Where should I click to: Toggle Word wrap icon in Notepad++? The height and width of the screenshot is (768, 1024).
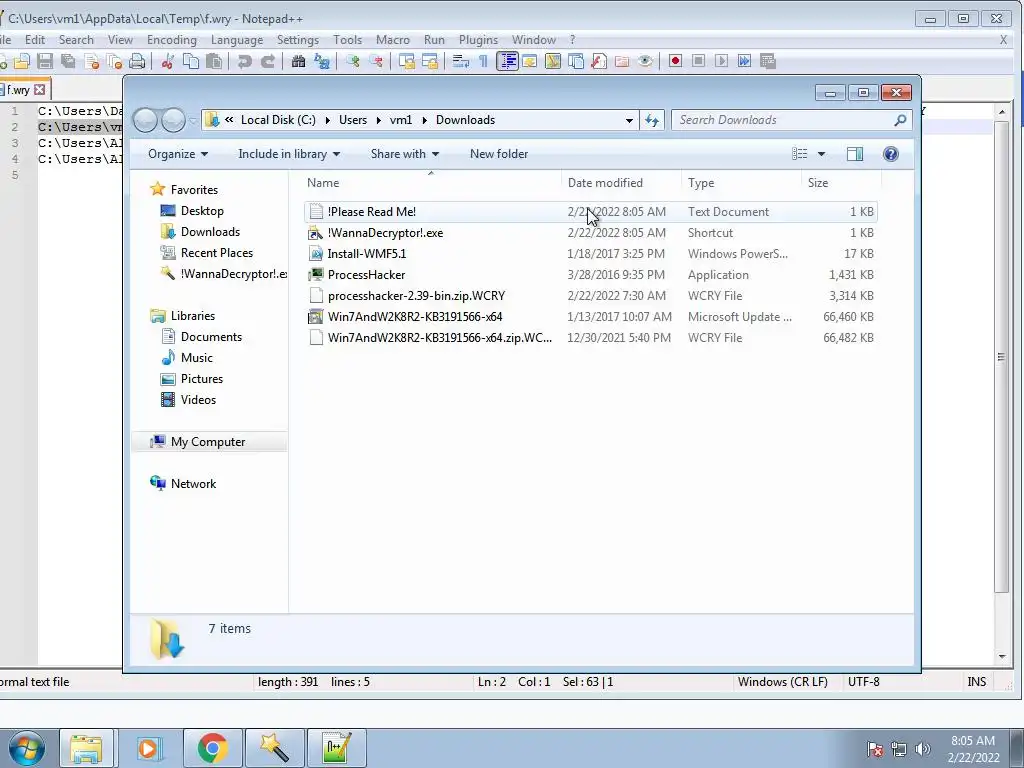[460, 61]
